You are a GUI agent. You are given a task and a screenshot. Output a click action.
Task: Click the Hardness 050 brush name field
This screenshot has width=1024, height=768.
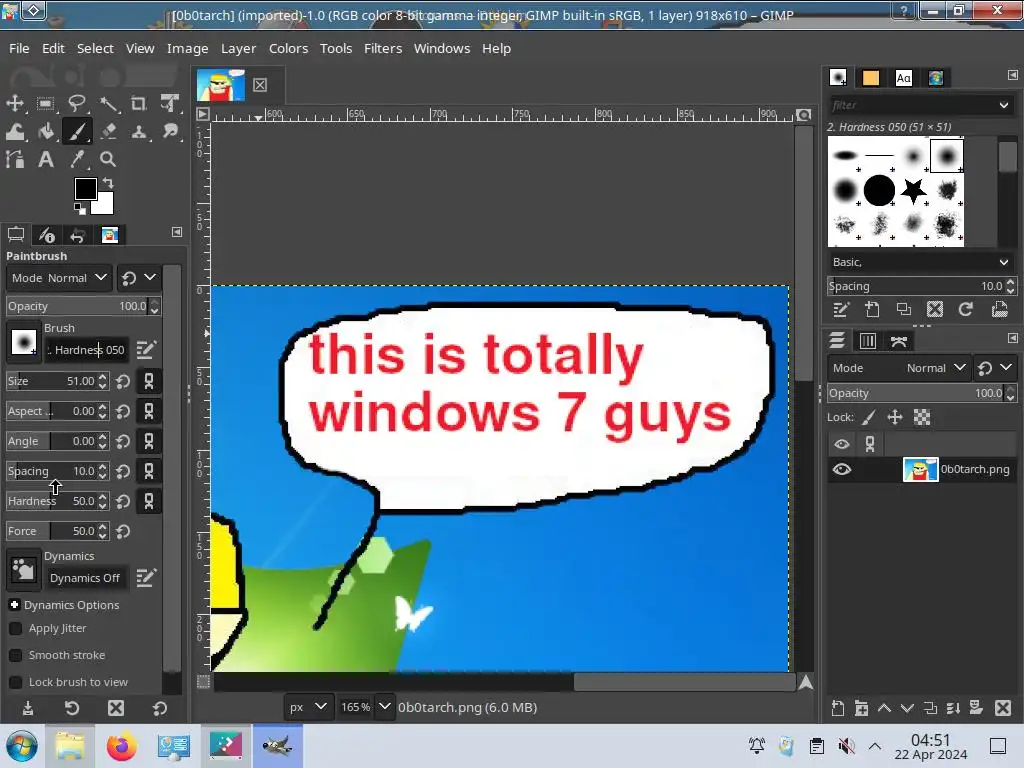(86, 350)
